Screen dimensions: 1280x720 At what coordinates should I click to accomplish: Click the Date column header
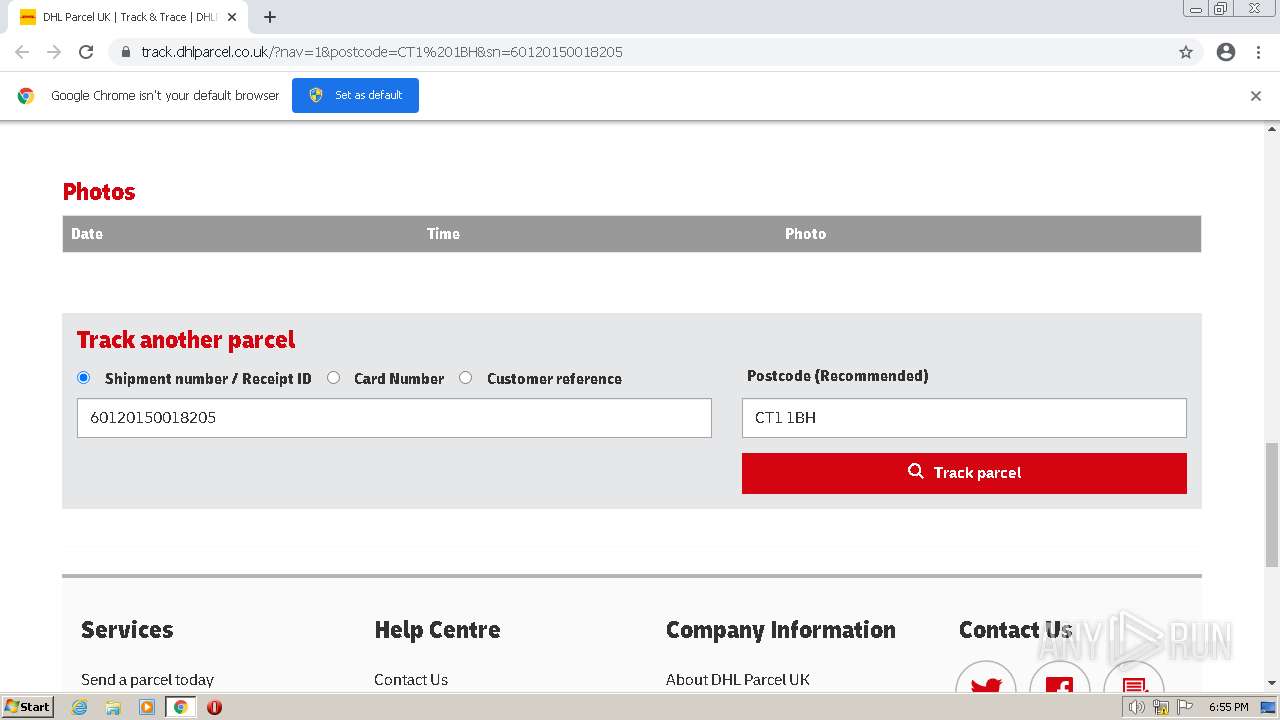point(87,234)
